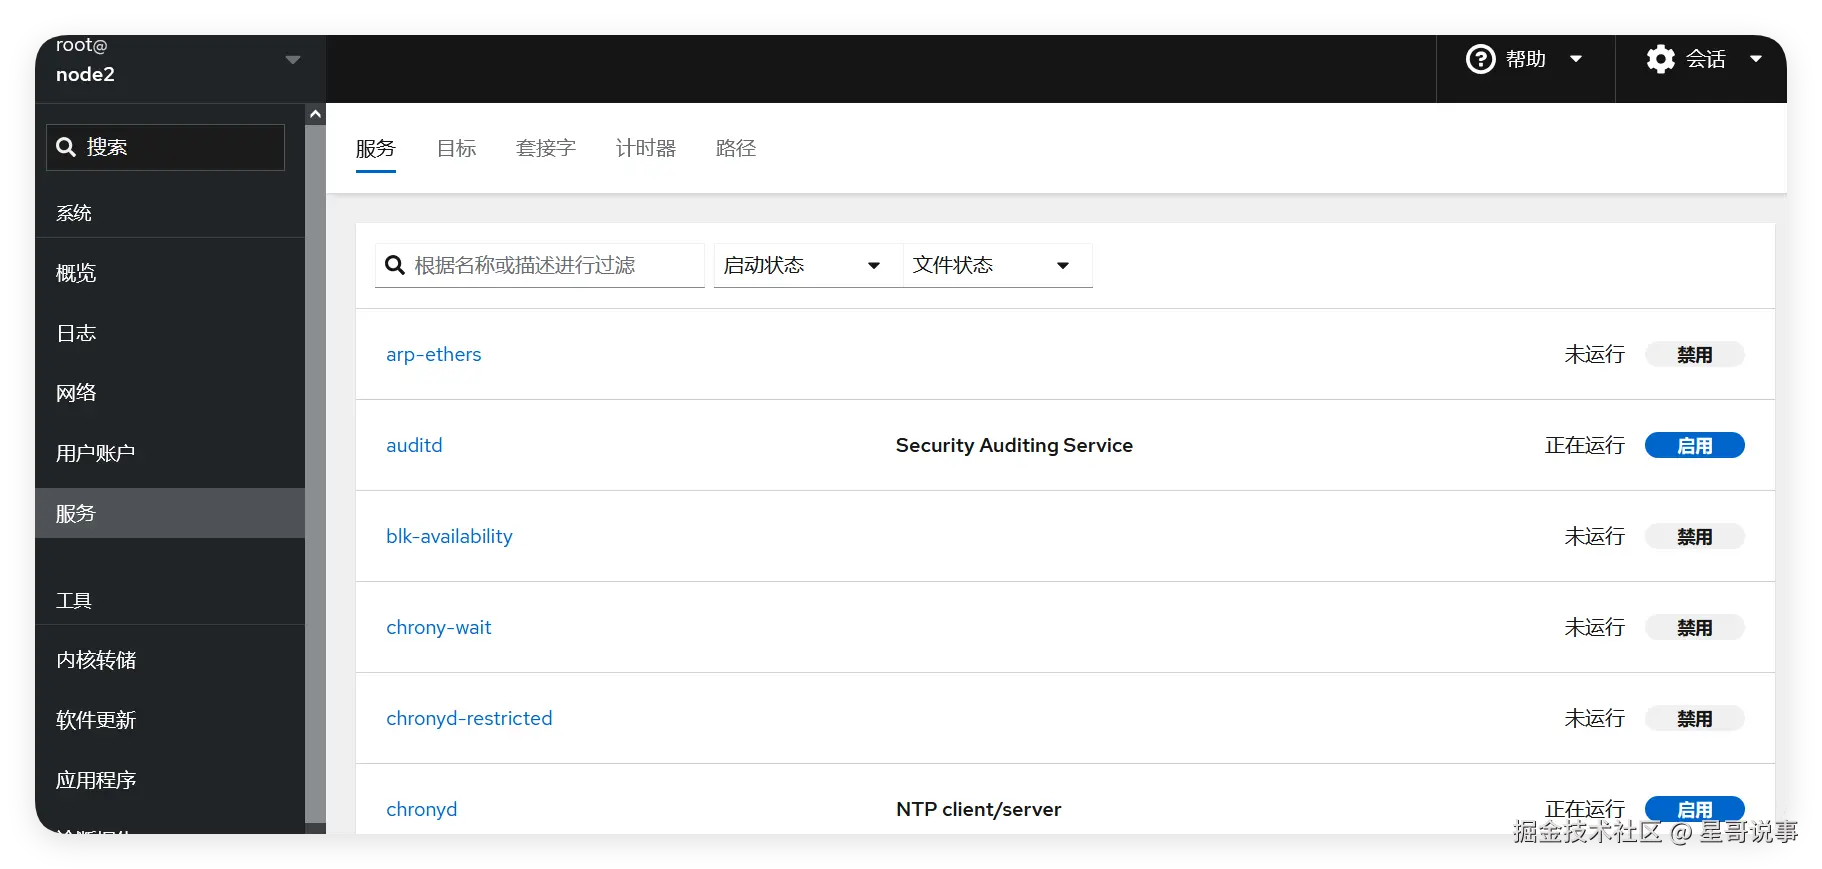
Task: Click the 系统 section heading
Action: click(74, 213)
